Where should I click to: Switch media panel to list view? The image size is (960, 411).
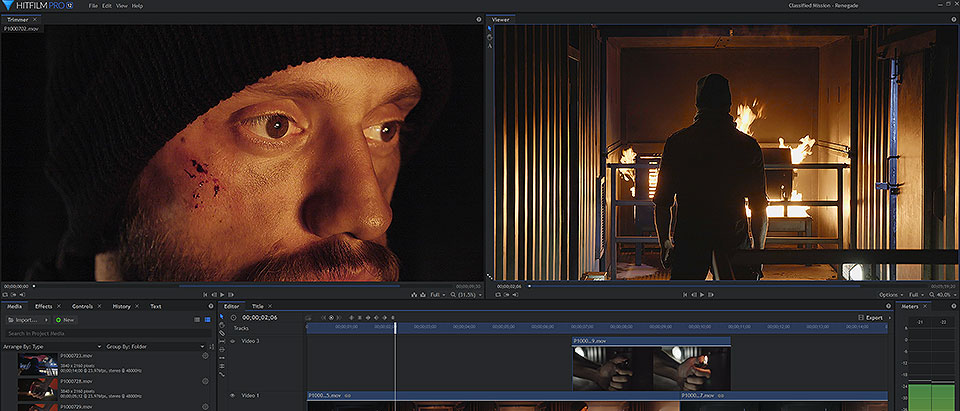(x=197, y=320)
